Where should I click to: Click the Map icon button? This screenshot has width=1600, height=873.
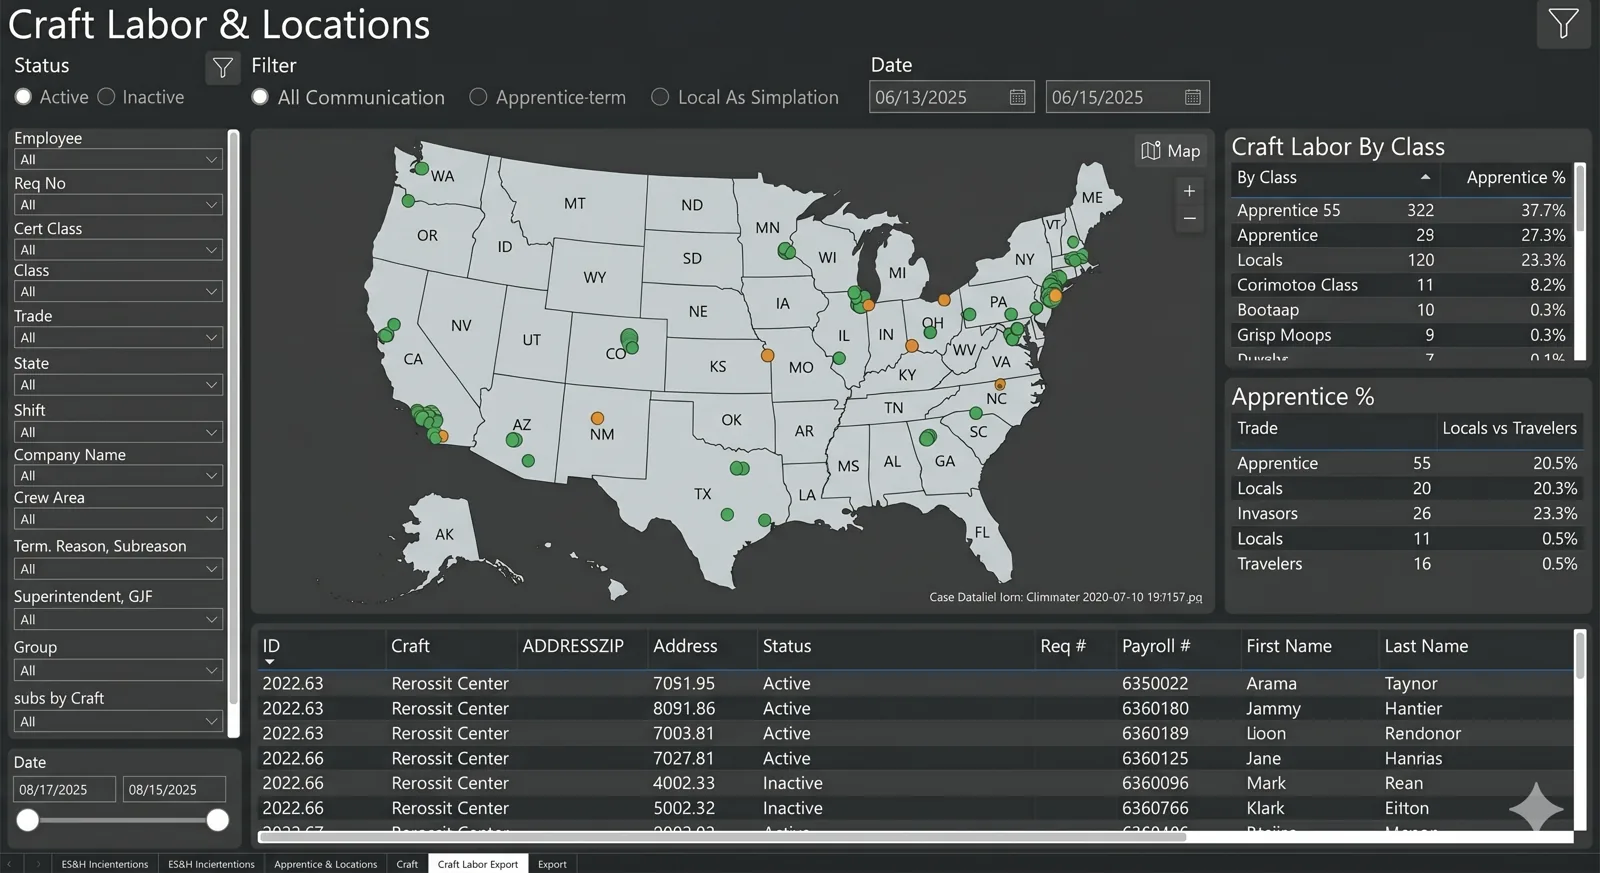click(x=1170, y=151)
